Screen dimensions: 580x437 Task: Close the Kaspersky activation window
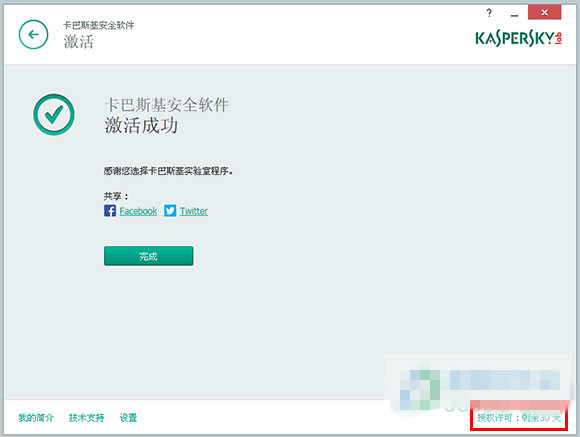tap(544, 13)
